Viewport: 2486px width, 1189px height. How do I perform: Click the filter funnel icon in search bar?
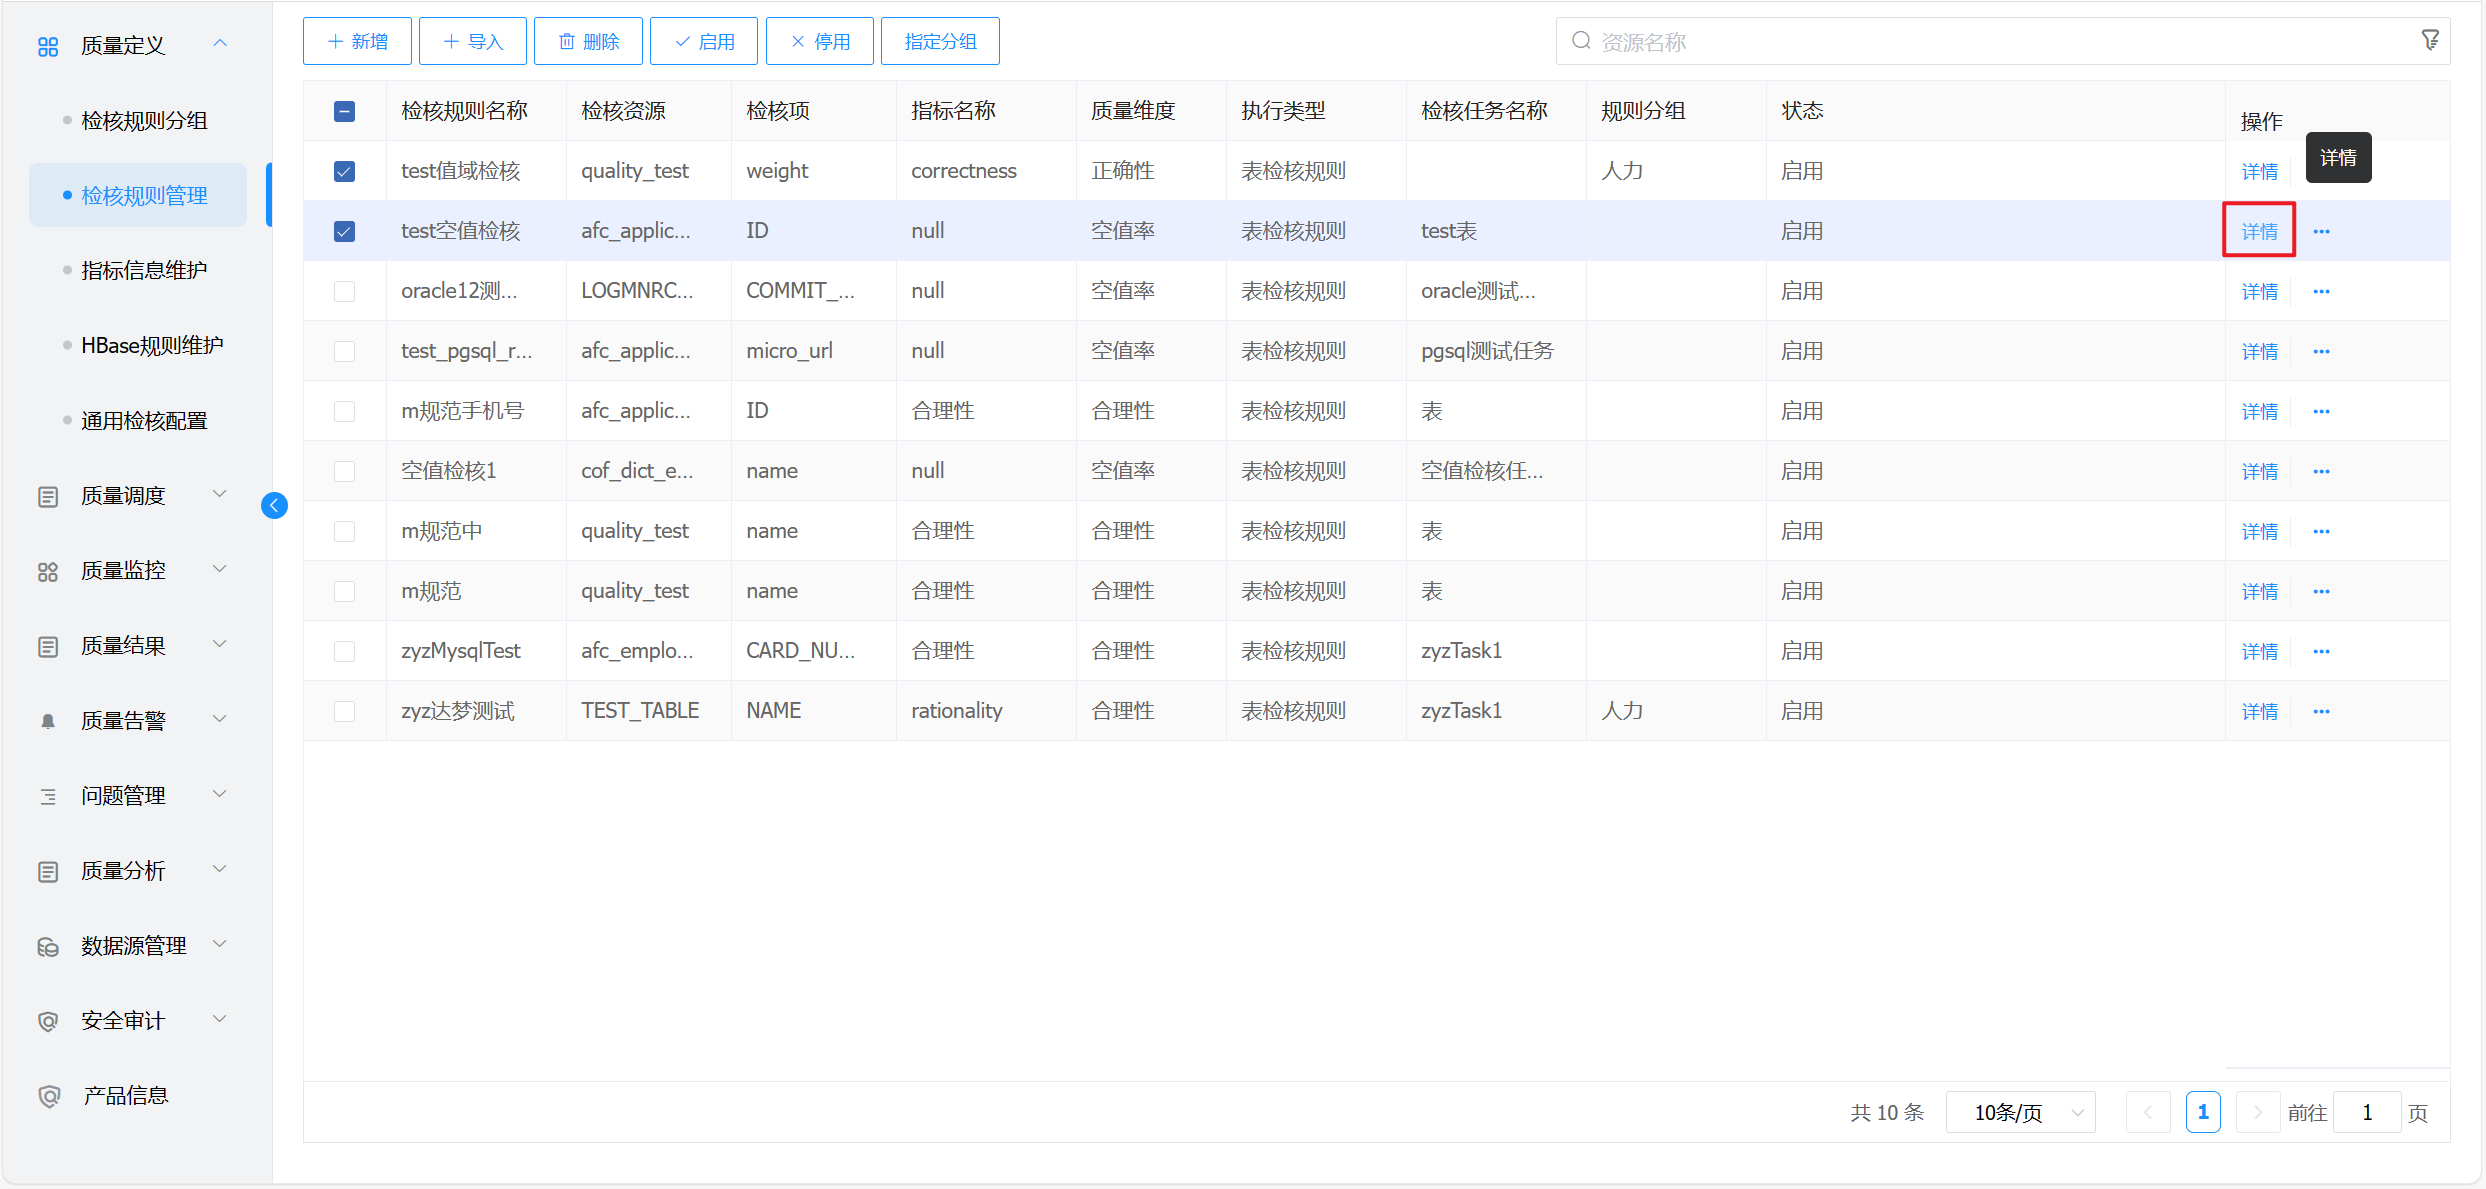pyautogui.click(x=2430, y=40)
